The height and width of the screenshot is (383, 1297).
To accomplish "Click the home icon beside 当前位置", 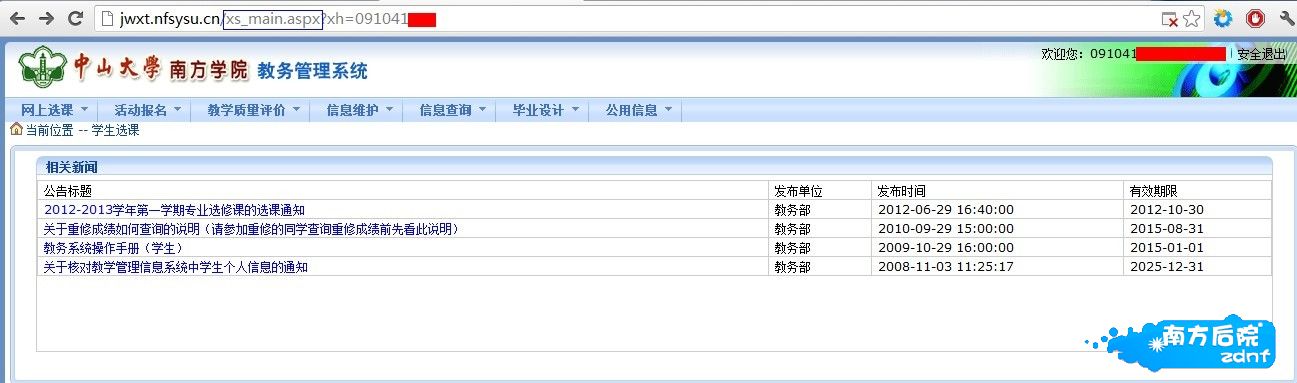I will (16, 129).
